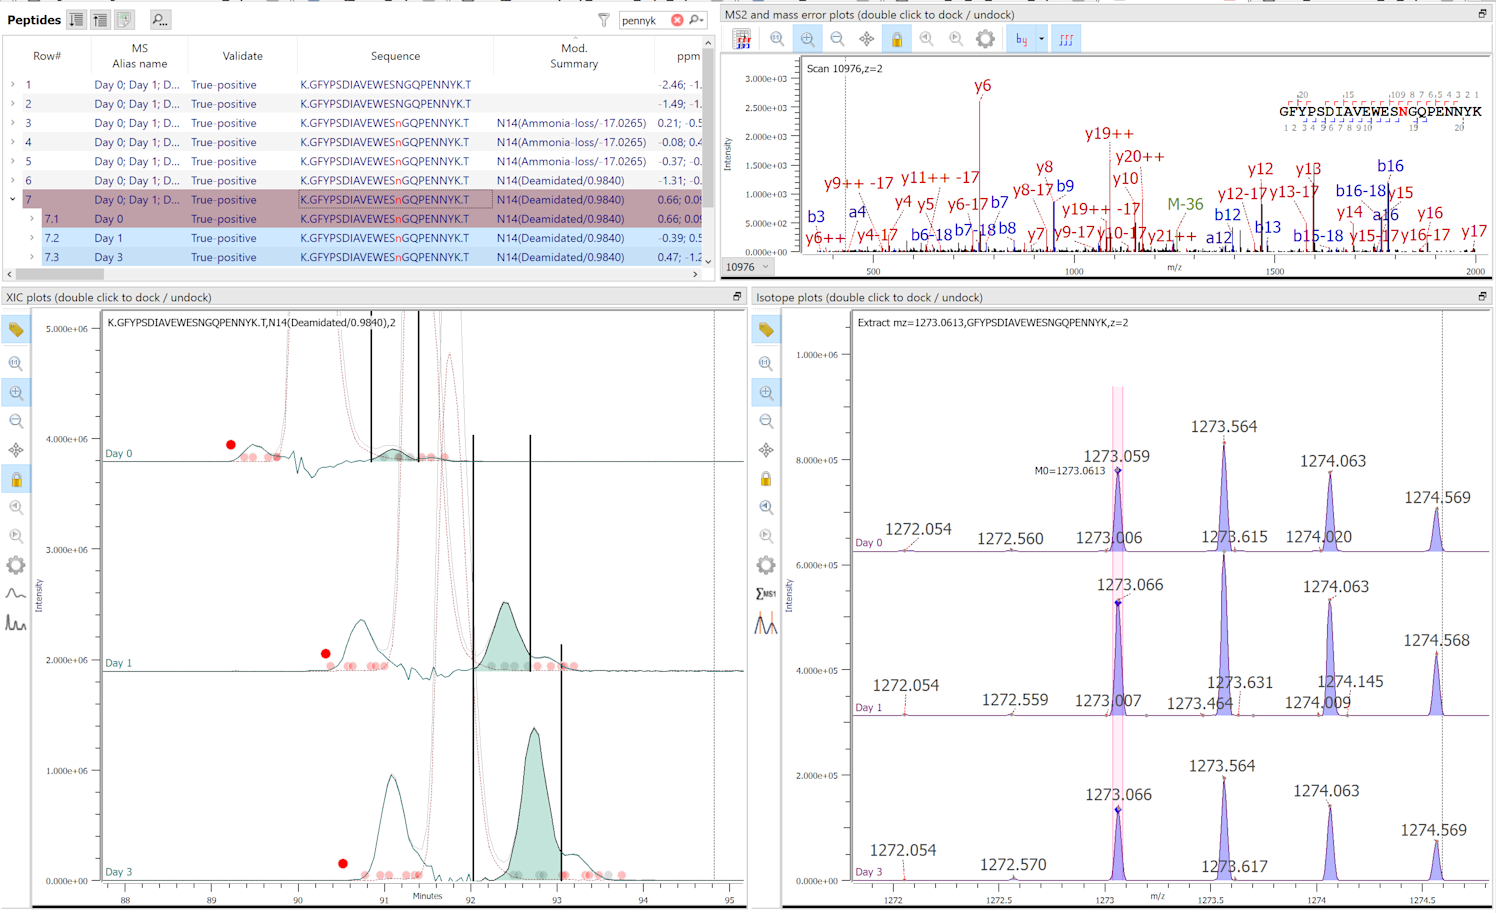Open the b/y ion type dropdown arrow
Viewport: 1496px width, 913px height.
[x=1041, y=39]
